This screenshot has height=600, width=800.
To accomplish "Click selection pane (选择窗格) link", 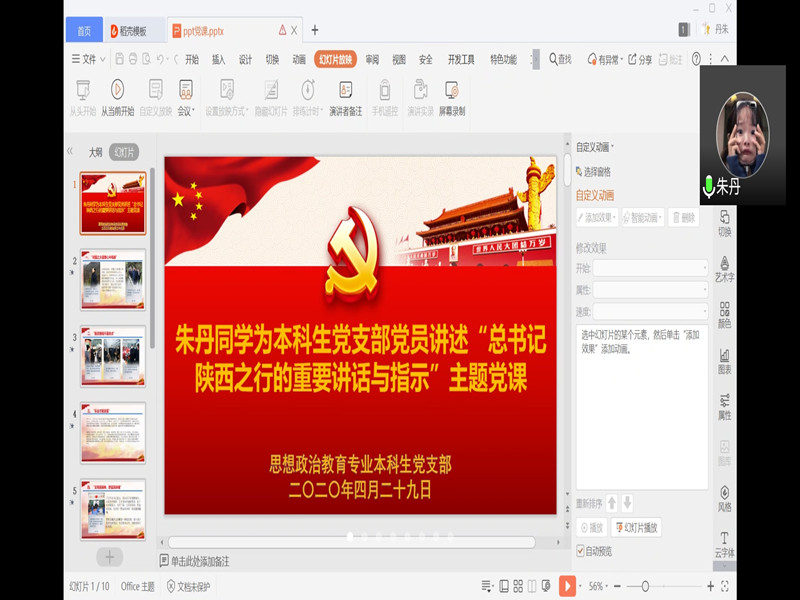I will (x=593, y=171).
